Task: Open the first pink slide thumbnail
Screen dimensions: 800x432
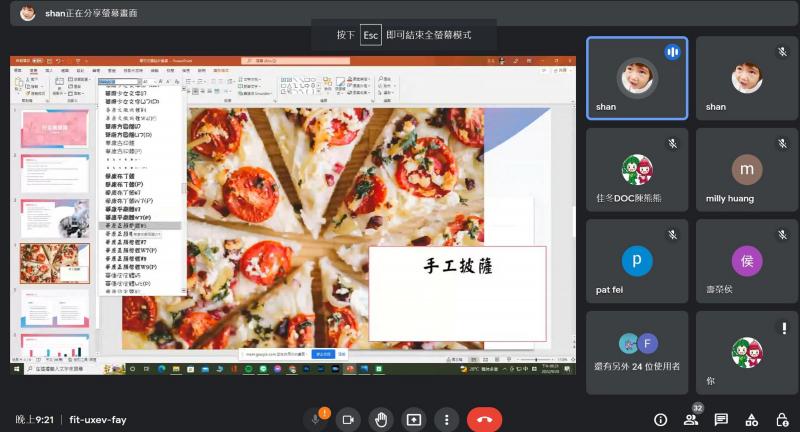Action: coord(55,128)
